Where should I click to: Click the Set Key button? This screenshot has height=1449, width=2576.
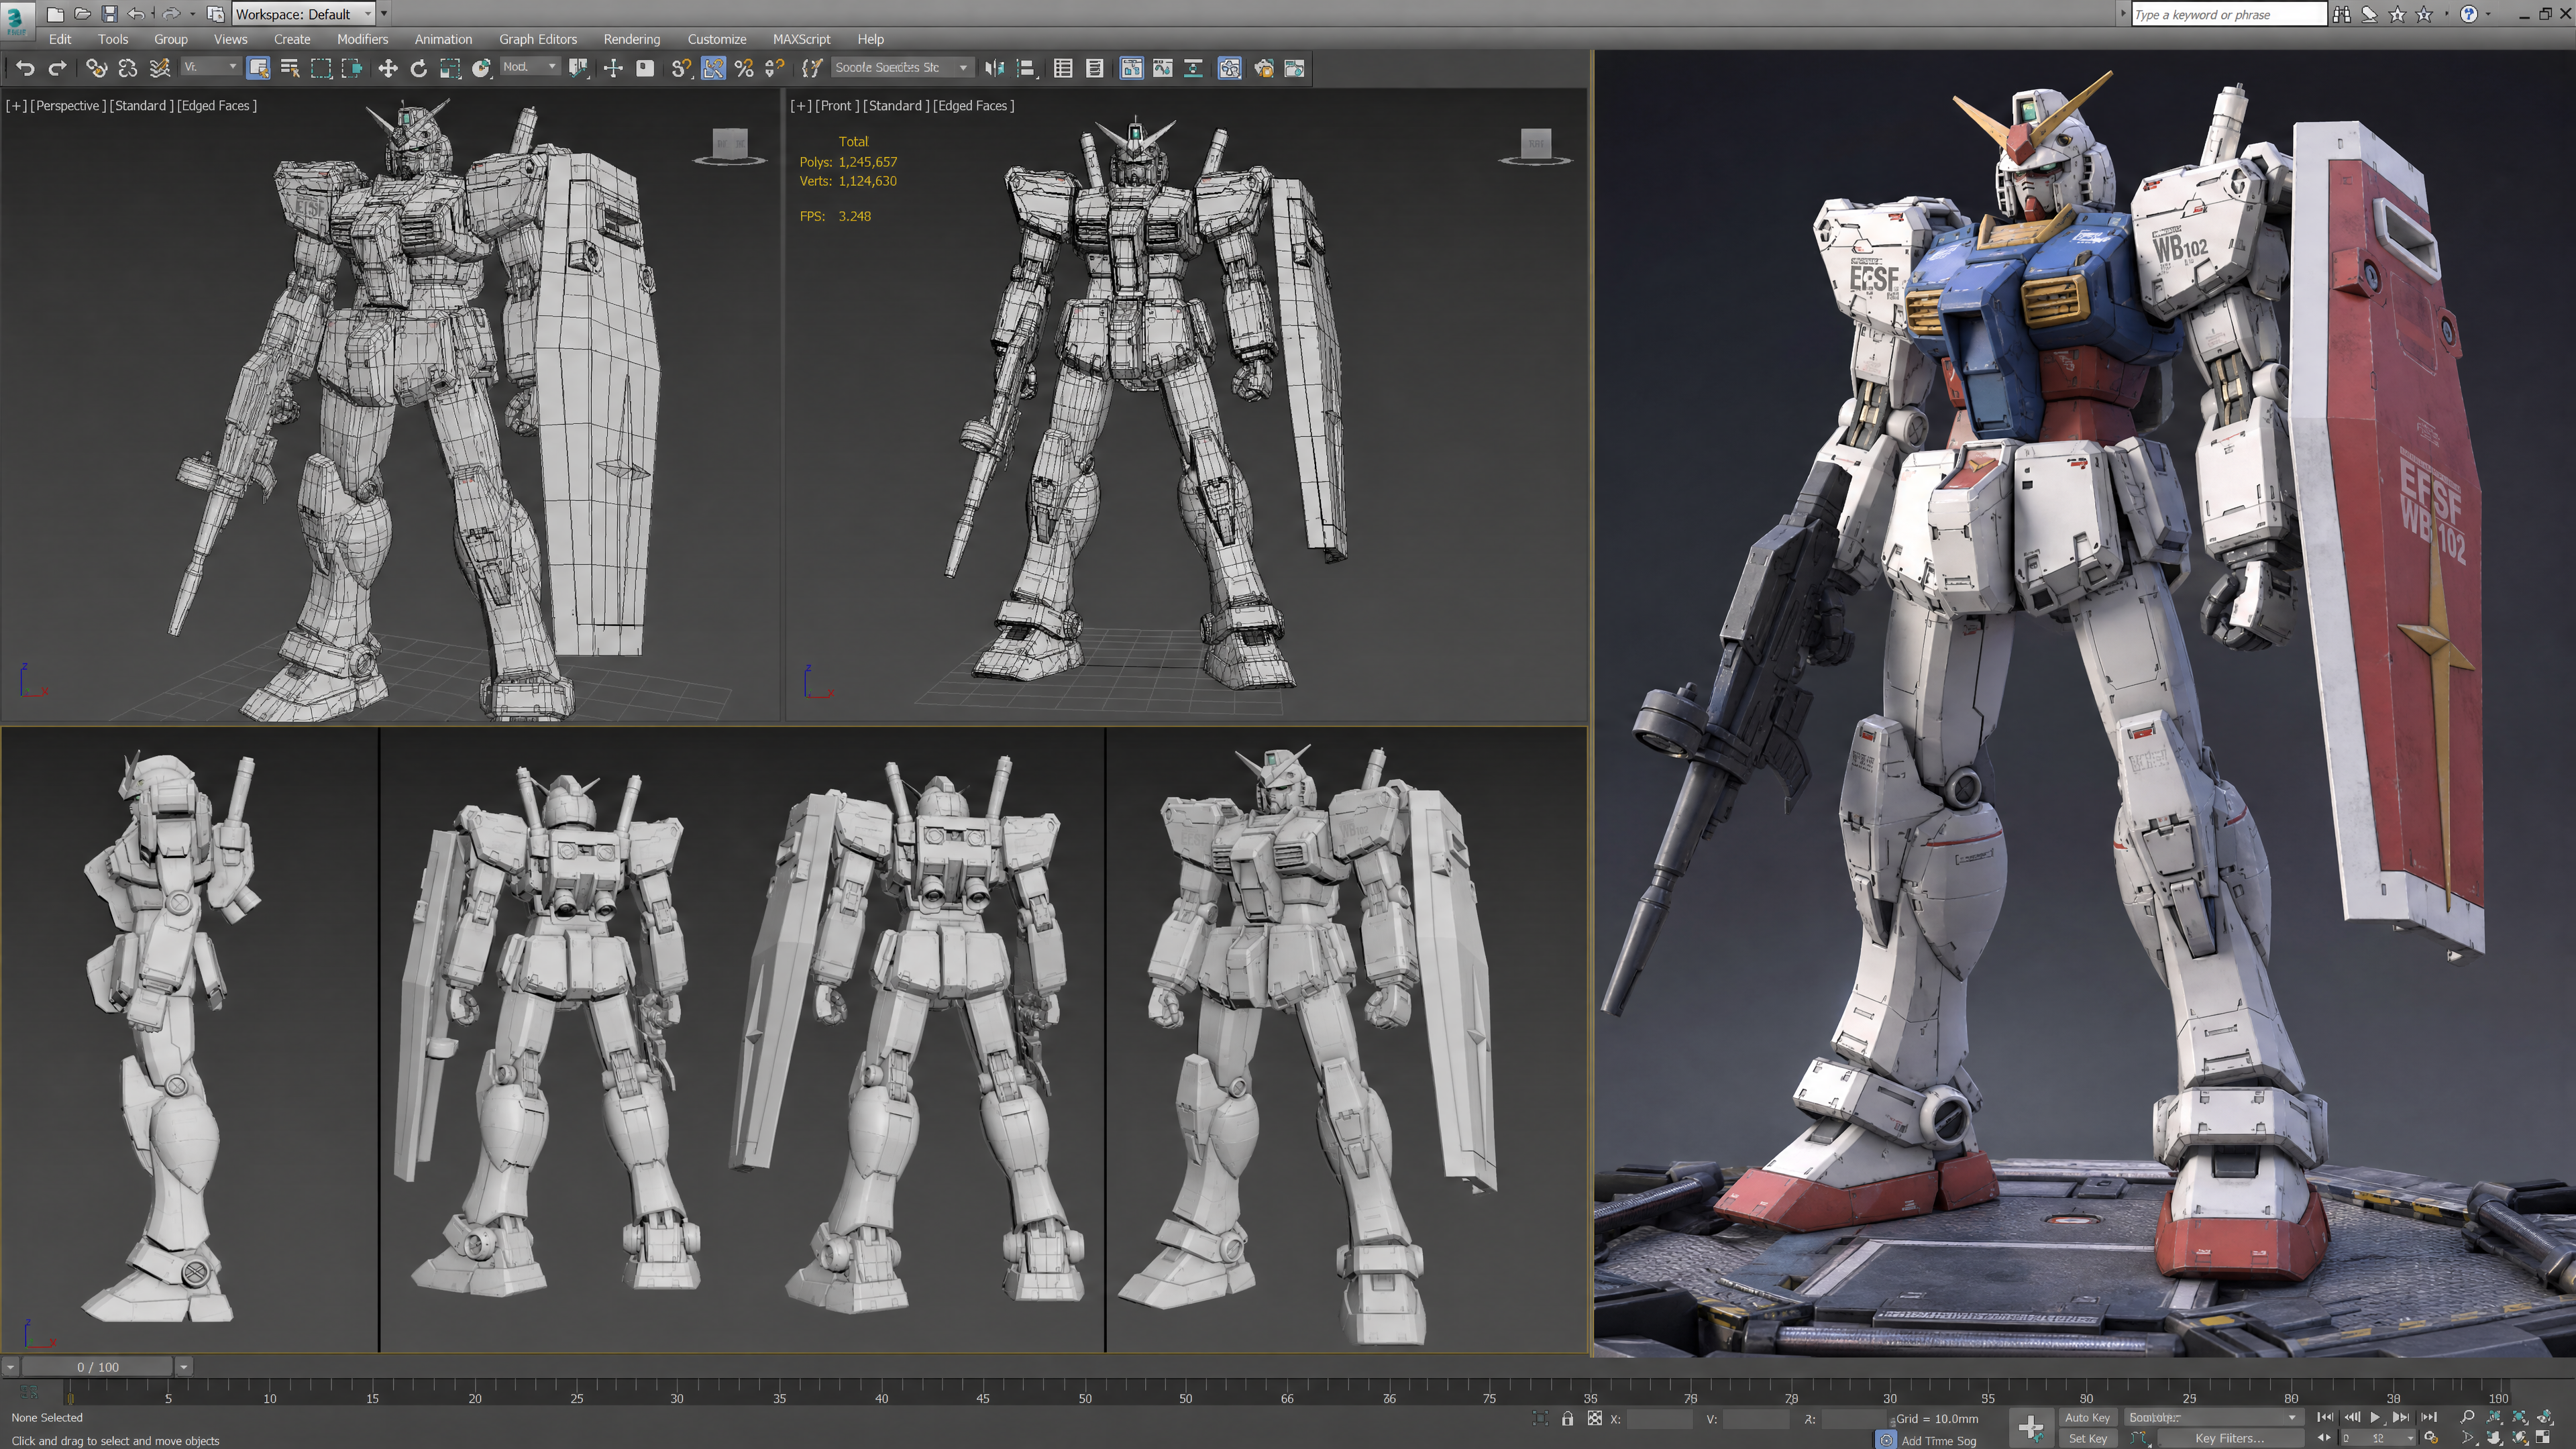coord(2087,1438)
